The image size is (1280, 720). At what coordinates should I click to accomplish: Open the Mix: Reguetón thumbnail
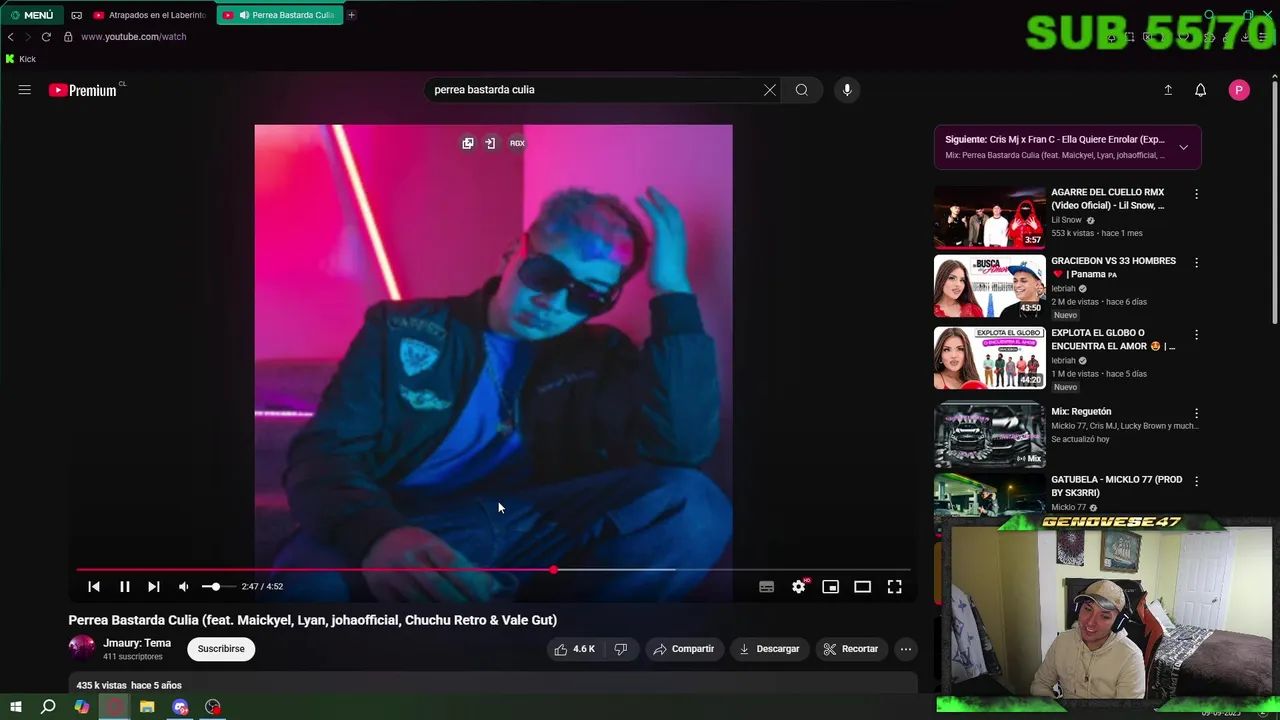989,435
